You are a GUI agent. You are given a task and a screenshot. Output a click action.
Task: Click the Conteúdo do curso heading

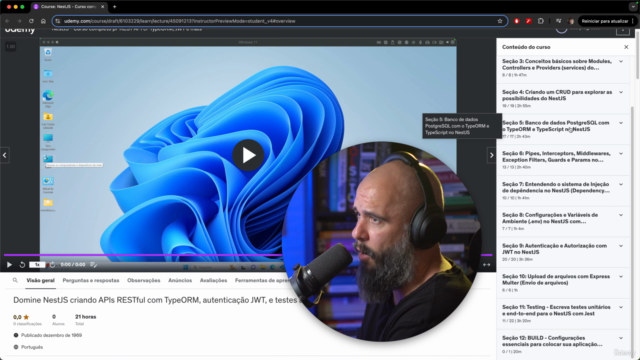526,47
